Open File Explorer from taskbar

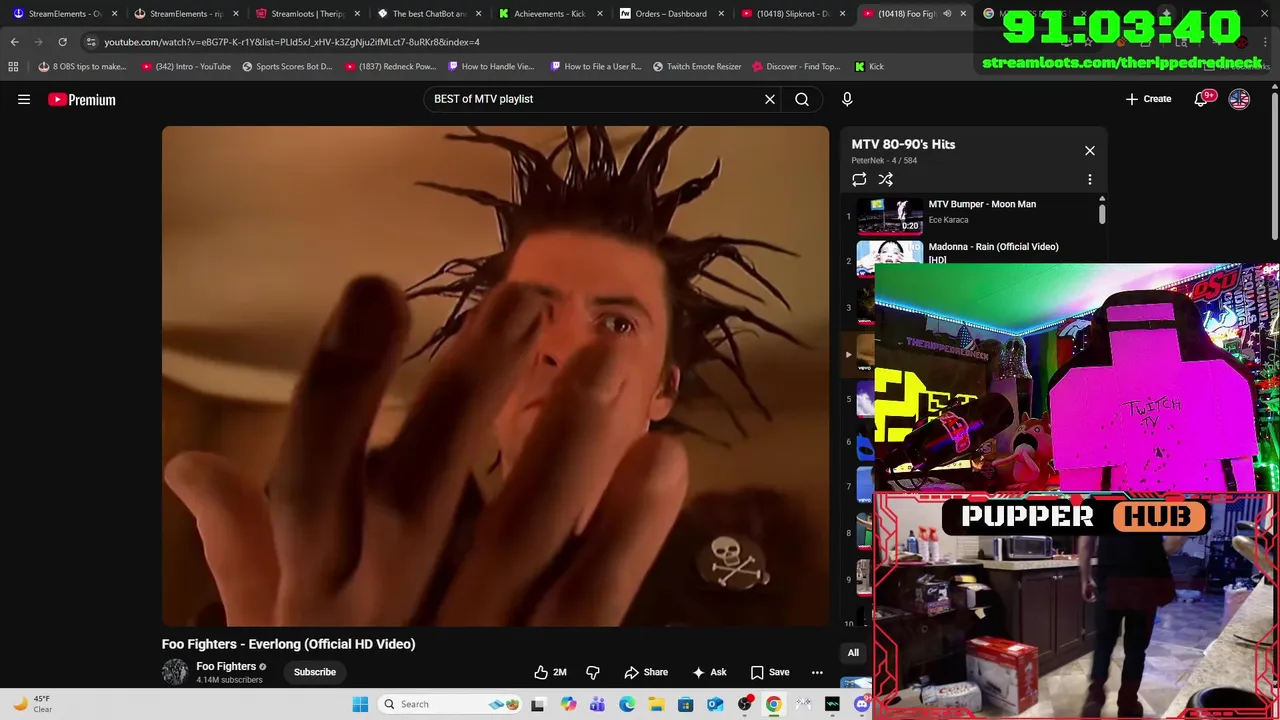click(x=656, y=704)
